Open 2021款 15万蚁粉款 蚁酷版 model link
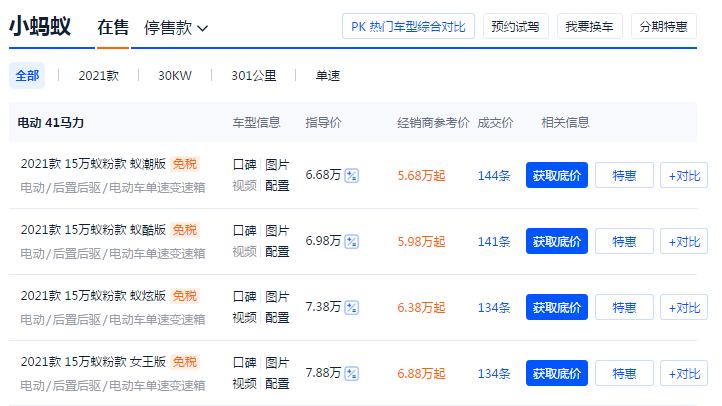 tap(93, 230)
